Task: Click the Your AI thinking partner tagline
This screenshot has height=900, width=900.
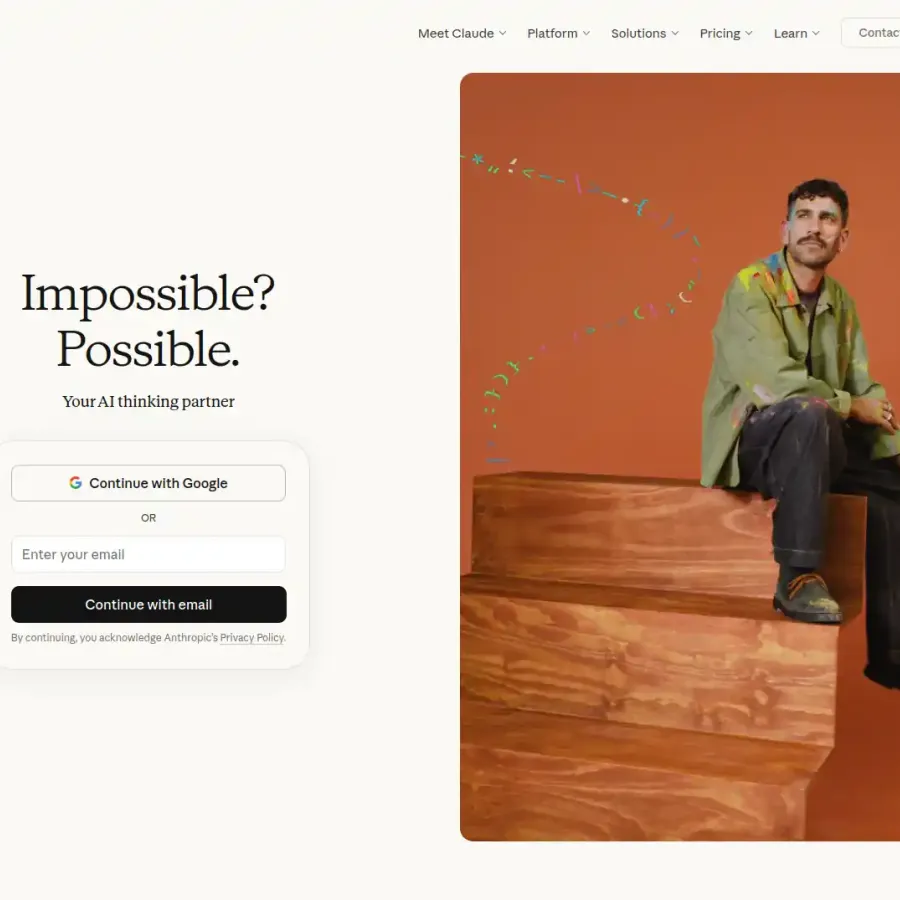Action: coord(148,401)
